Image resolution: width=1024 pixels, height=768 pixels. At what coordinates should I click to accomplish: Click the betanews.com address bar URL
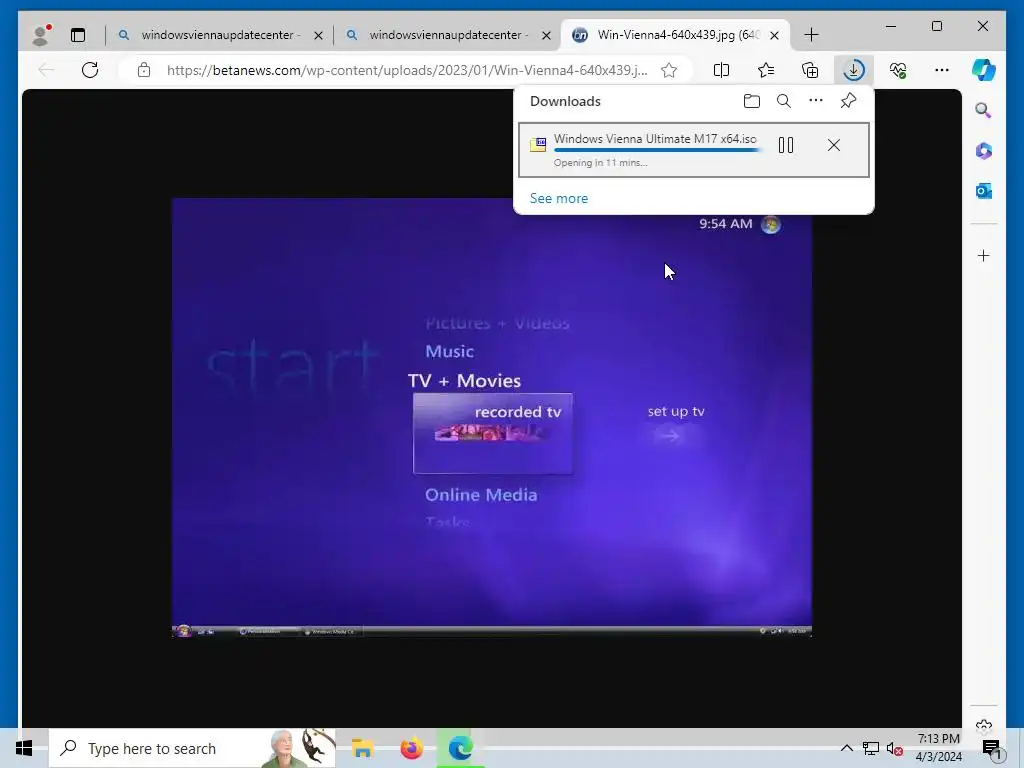[x=407, y=70]
